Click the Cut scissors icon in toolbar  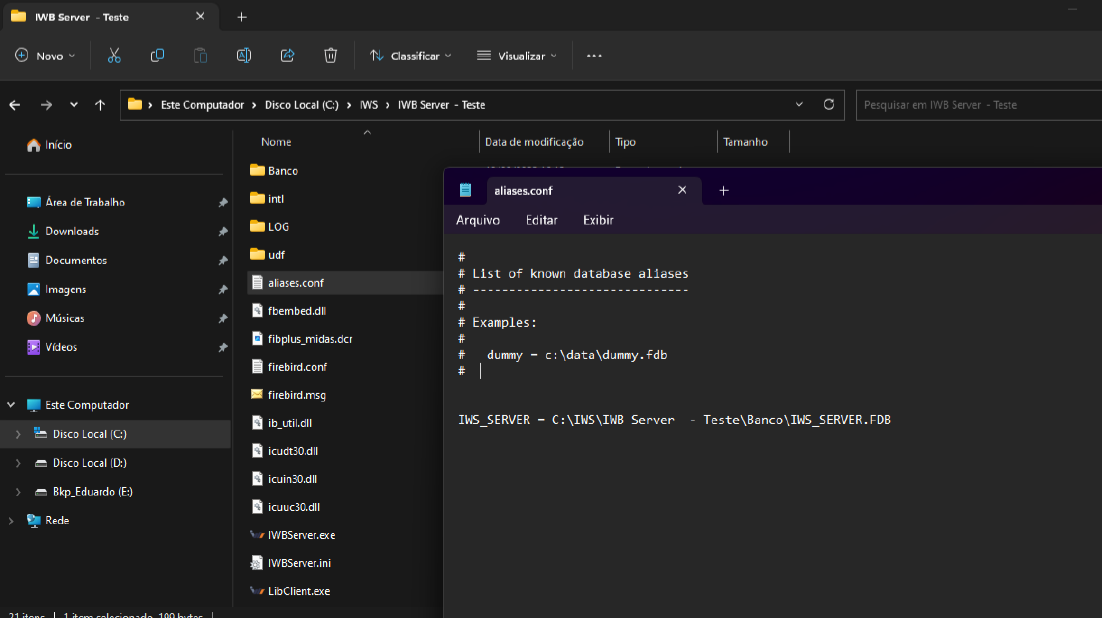click(x=114, y=56)
